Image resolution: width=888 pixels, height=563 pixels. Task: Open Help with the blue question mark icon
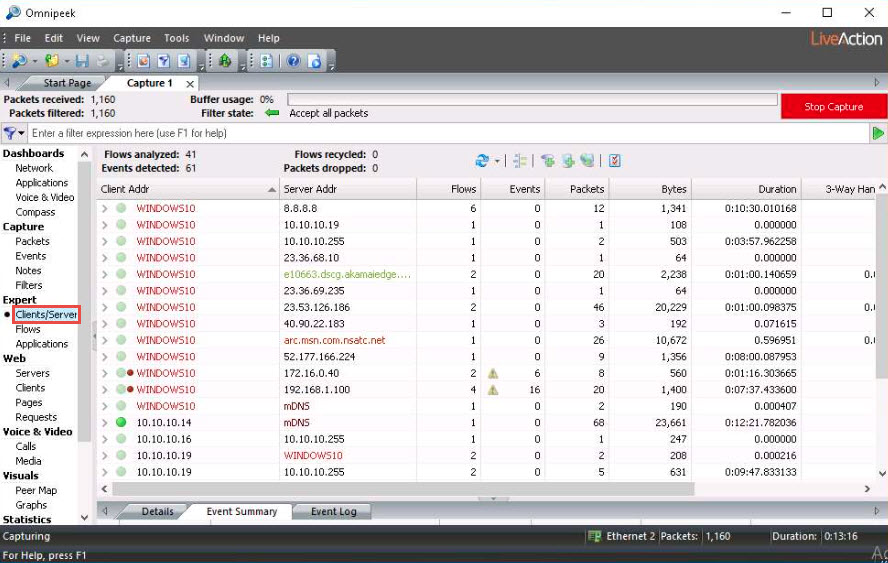[293, 61]
